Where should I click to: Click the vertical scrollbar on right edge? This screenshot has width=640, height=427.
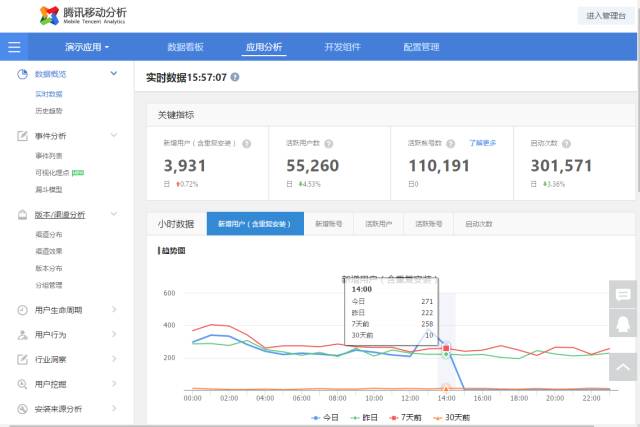pos(638,98)
